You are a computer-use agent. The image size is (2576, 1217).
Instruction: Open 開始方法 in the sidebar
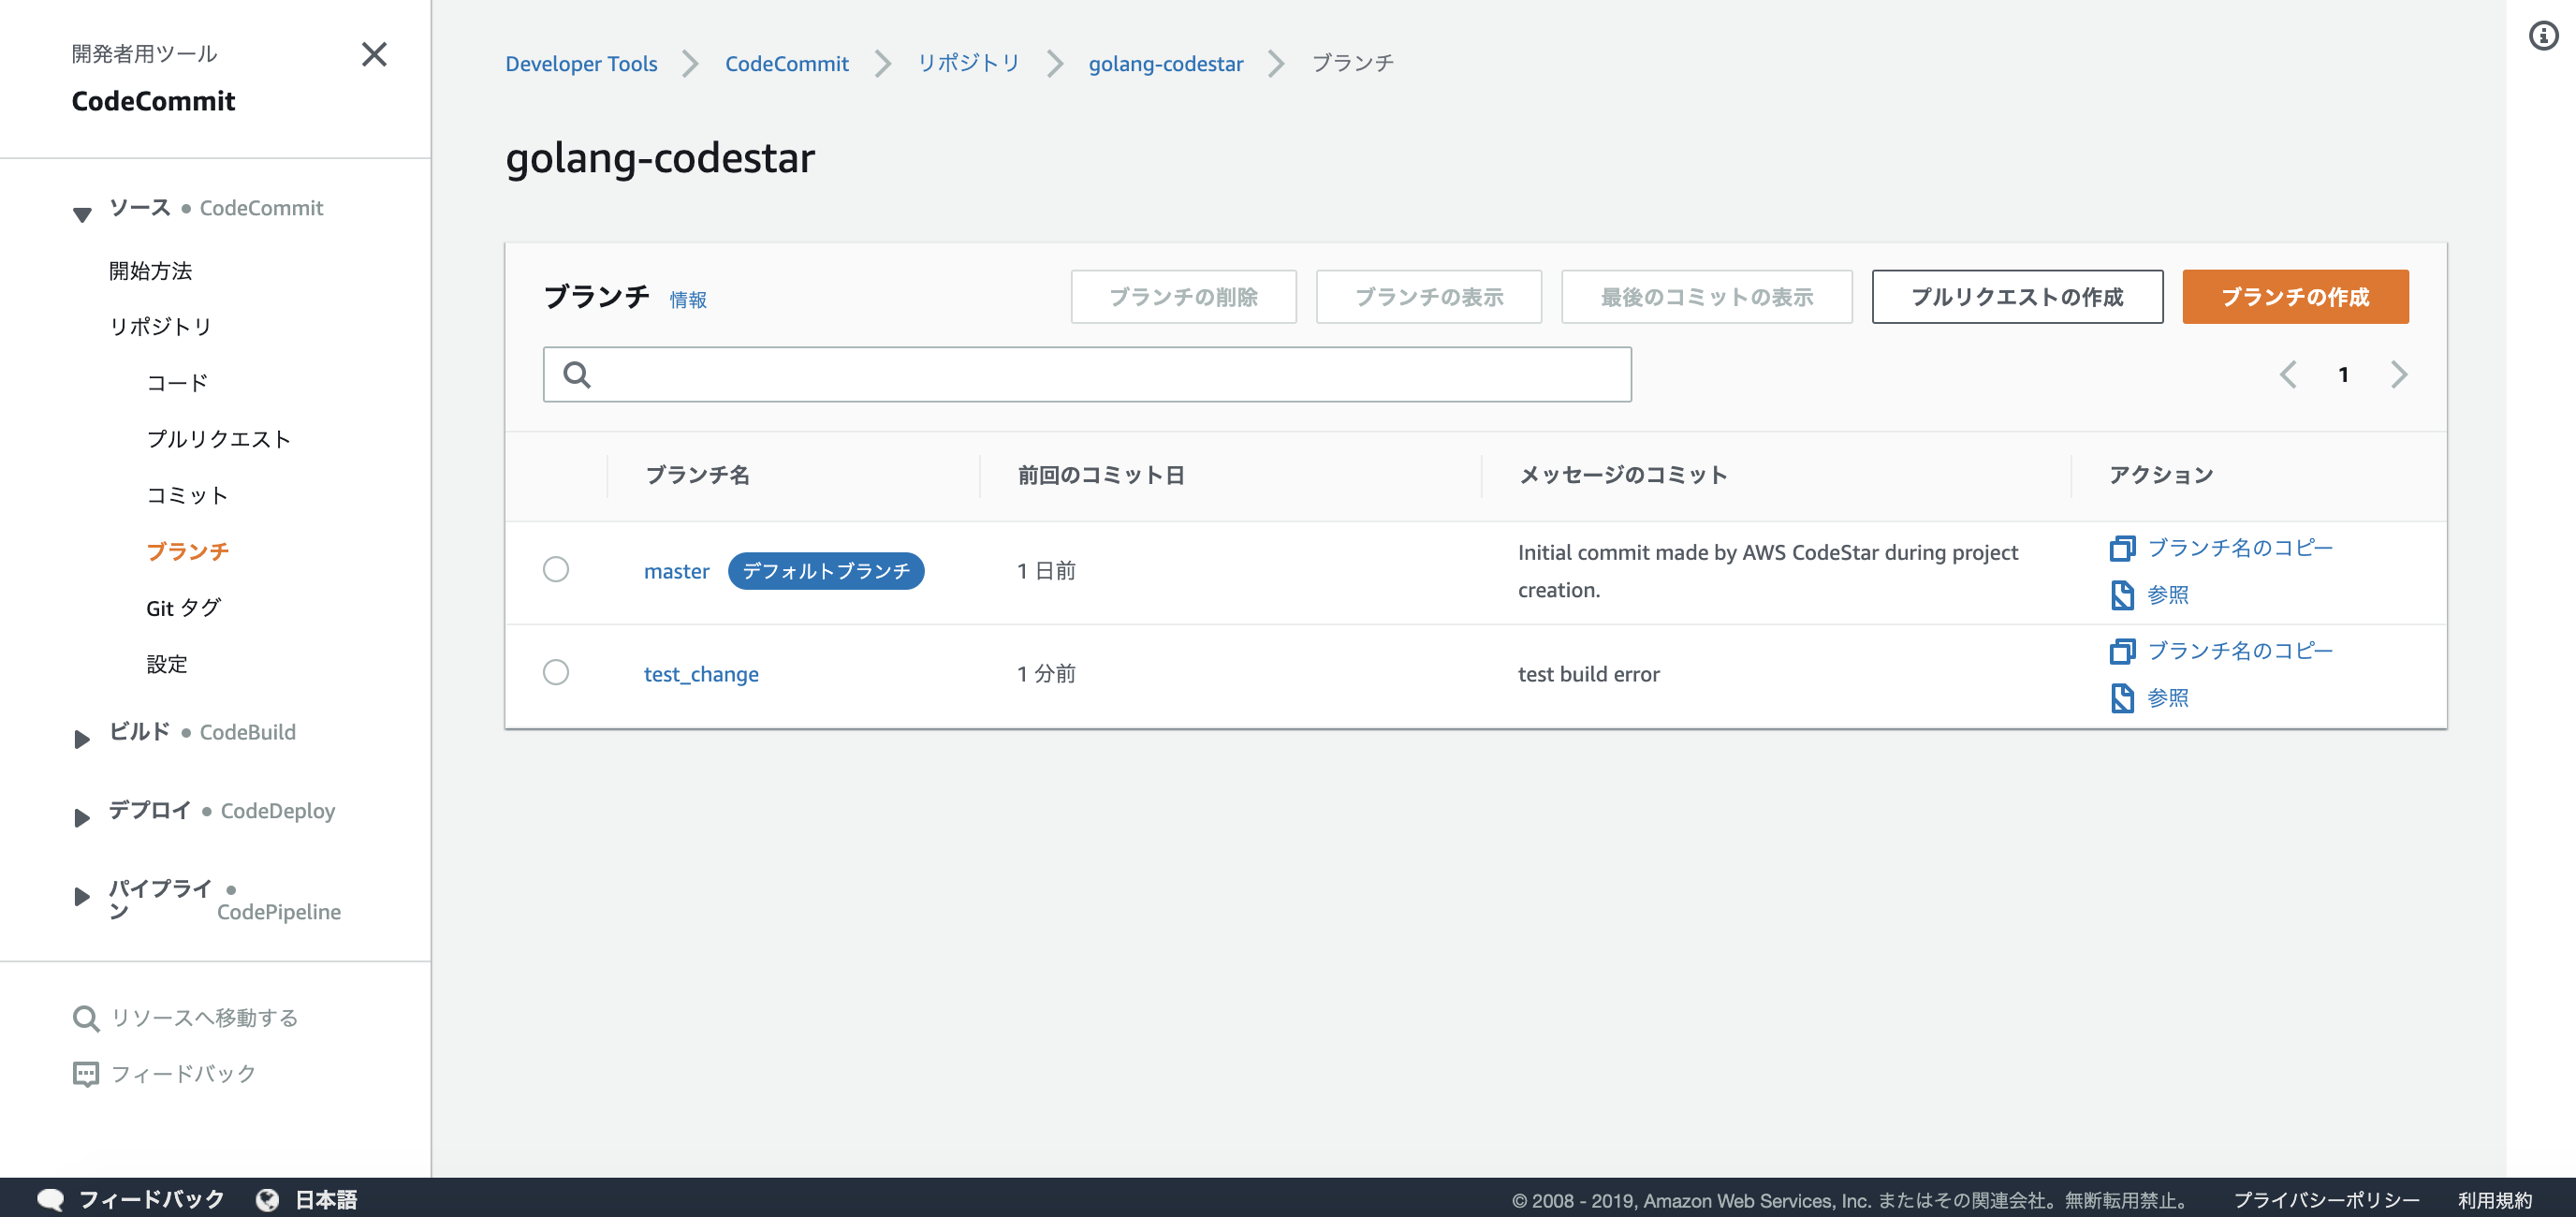(x=150, y=271)
